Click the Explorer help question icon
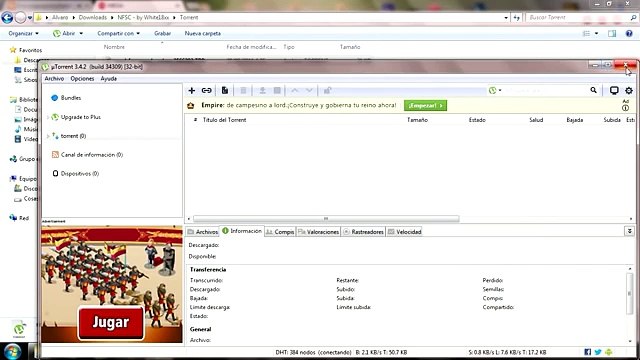640x360 pixels. (629, 33)
